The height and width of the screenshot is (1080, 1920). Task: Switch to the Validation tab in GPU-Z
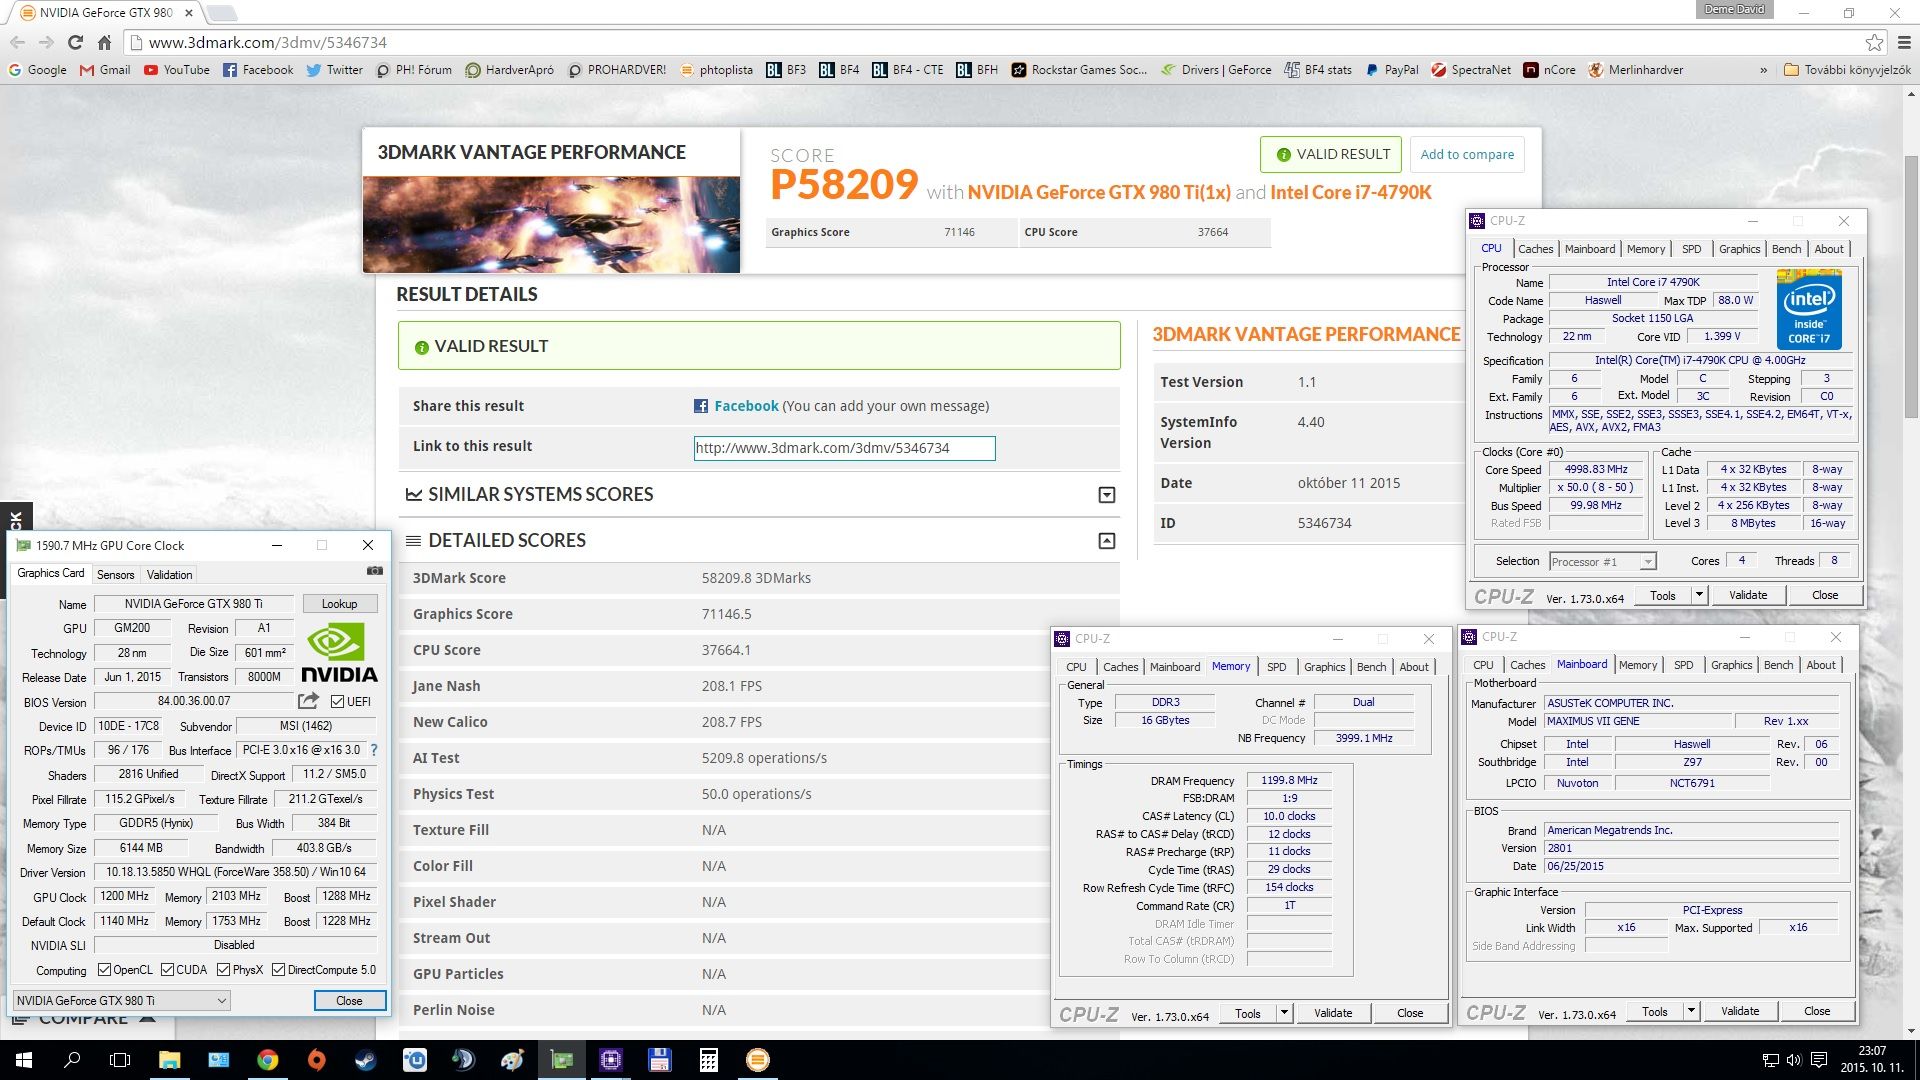click(x=169, y=575)
